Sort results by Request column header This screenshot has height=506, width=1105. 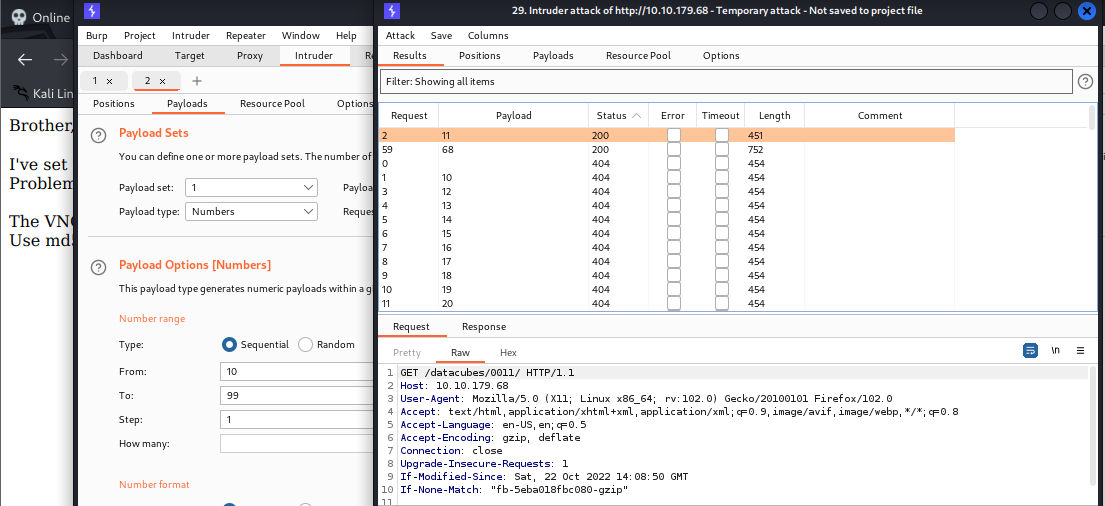click(x=409, y=116)
